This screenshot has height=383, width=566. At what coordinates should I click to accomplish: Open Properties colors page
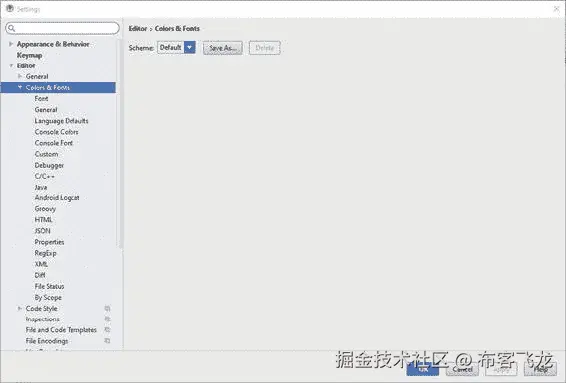pos(49,242)
